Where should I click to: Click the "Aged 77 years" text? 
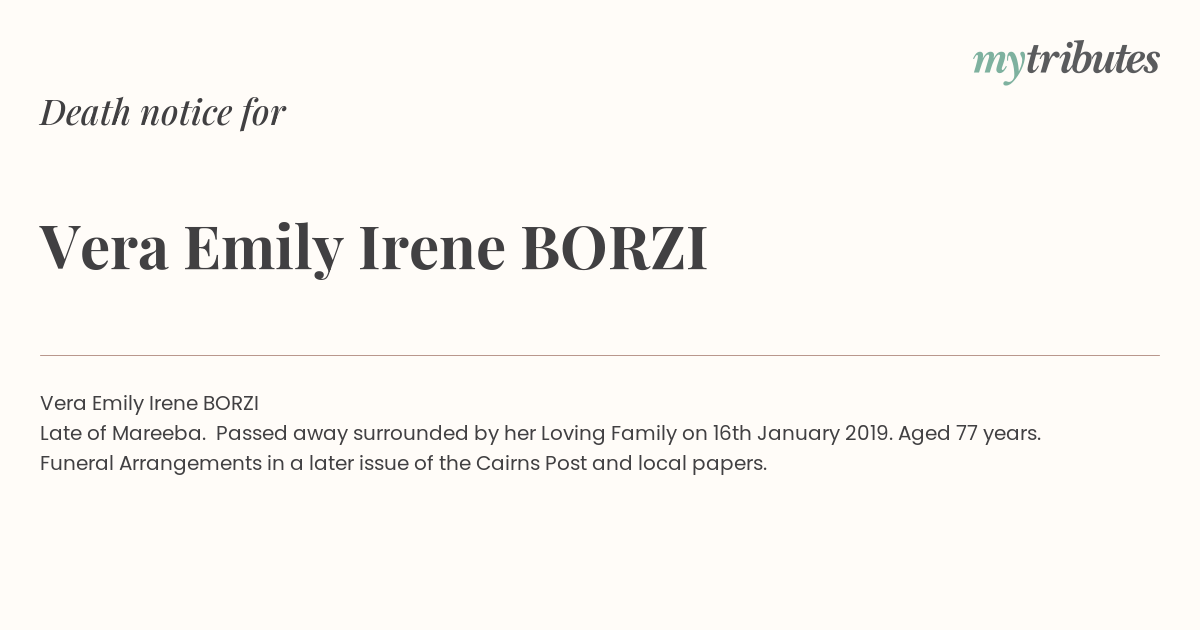970,434
